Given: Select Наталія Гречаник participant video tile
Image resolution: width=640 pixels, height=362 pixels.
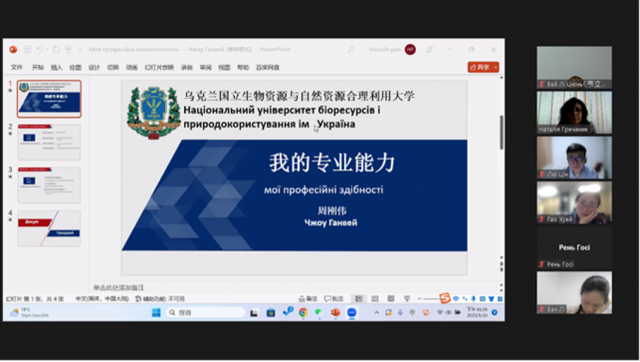Looking at the screenshot, I should 574,113.
